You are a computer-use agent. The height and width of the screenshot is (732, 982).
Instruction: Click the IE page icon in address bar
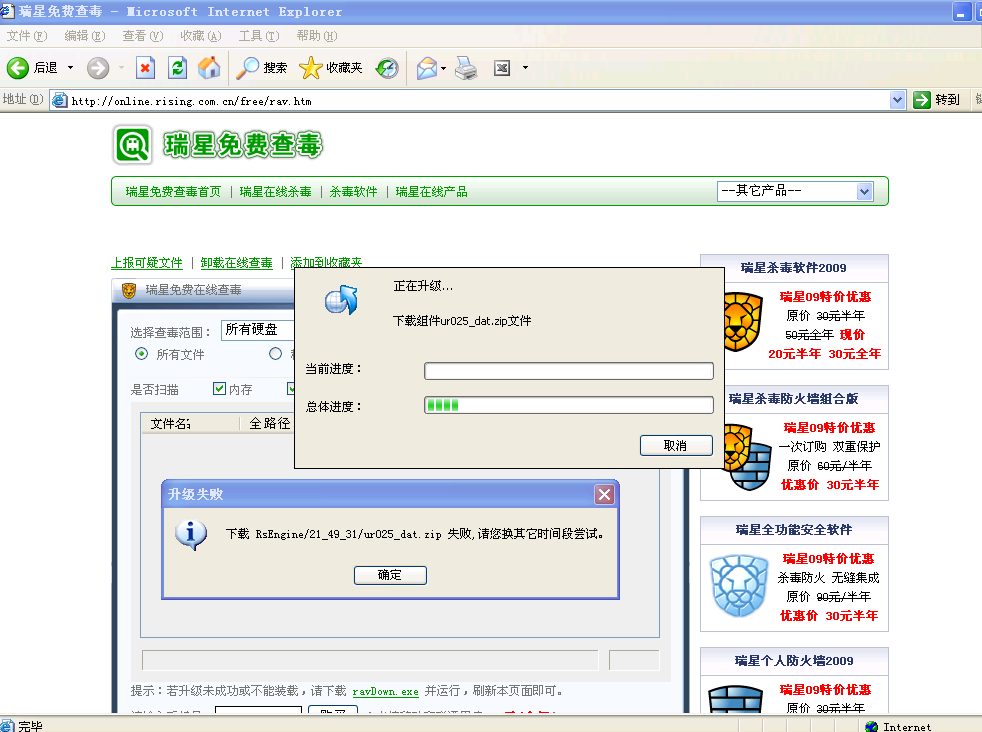(x=59, y=100)
